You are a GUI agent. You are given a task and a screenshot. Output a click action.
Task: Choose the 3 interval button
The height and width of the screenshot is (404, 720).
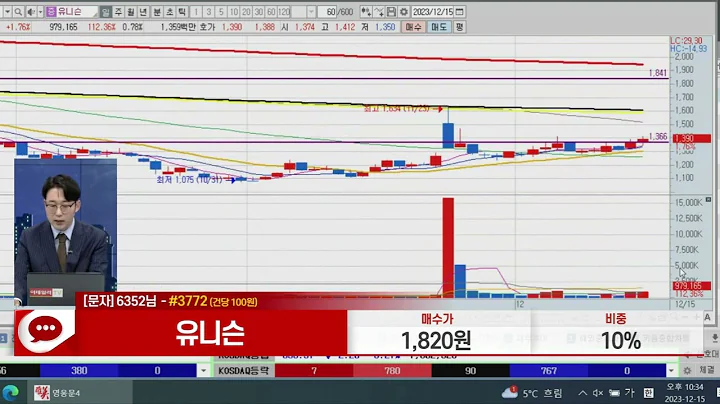click(208, 11)
